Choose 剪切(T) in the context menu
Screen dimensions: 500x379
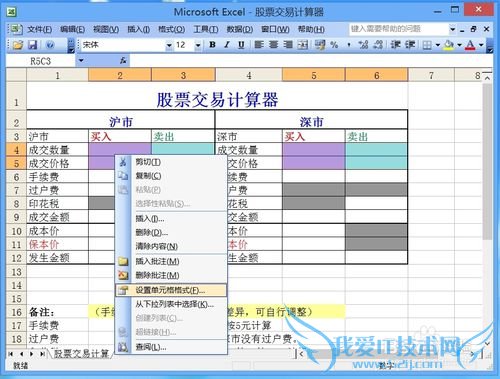tap(171, 162)
